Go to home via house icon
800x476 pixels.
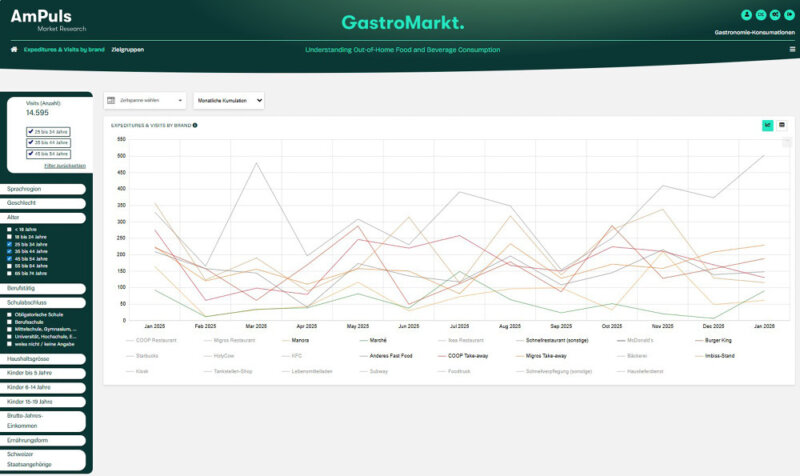14,49
